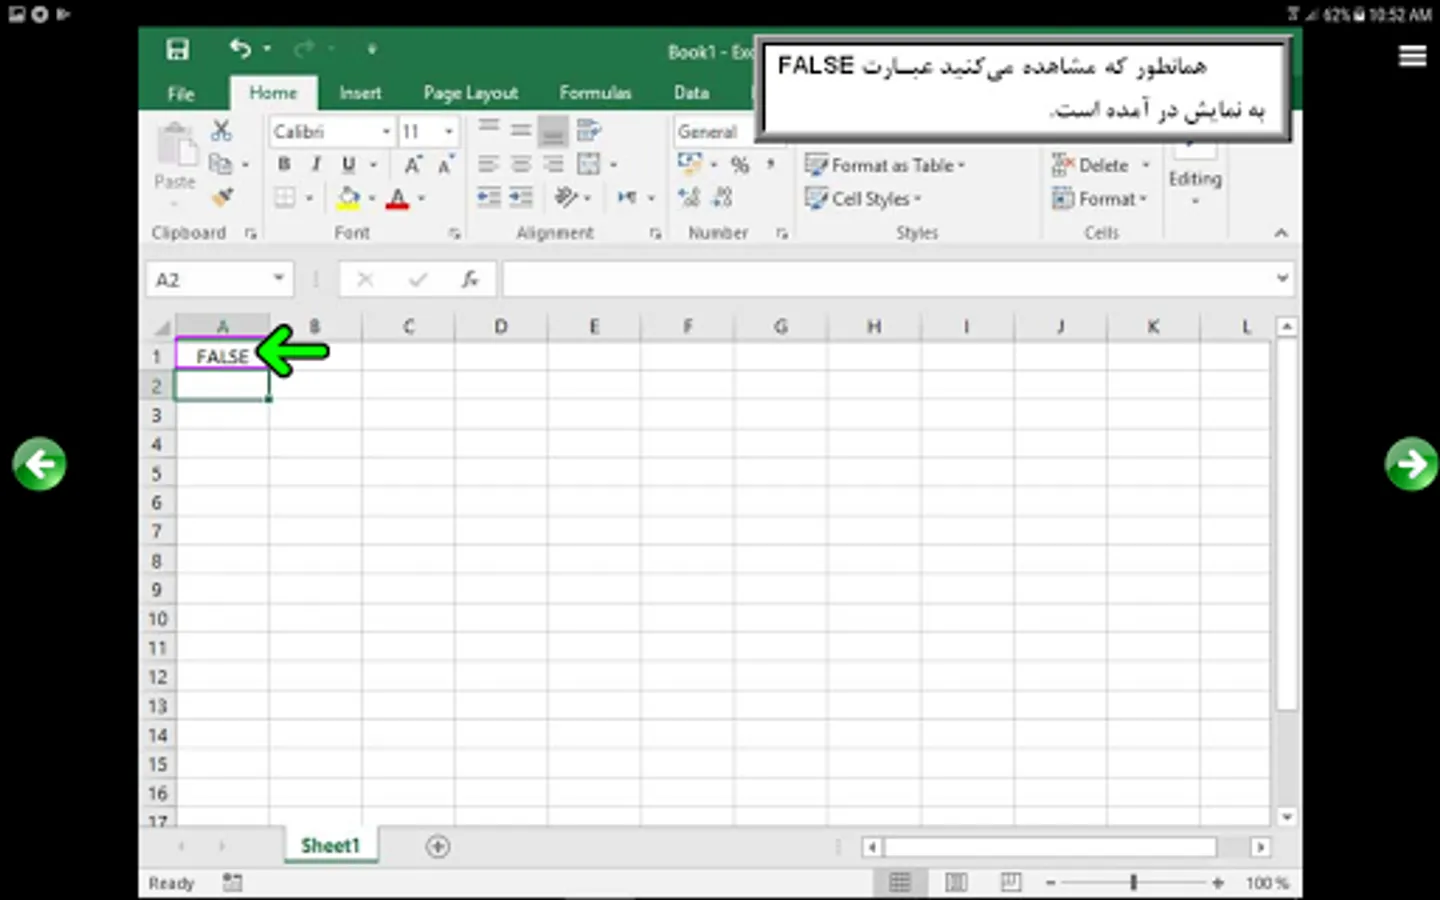Add a new sheet with the plus button
The width and height of the screenshot is (1440, 900).
(x=437, y=846)
